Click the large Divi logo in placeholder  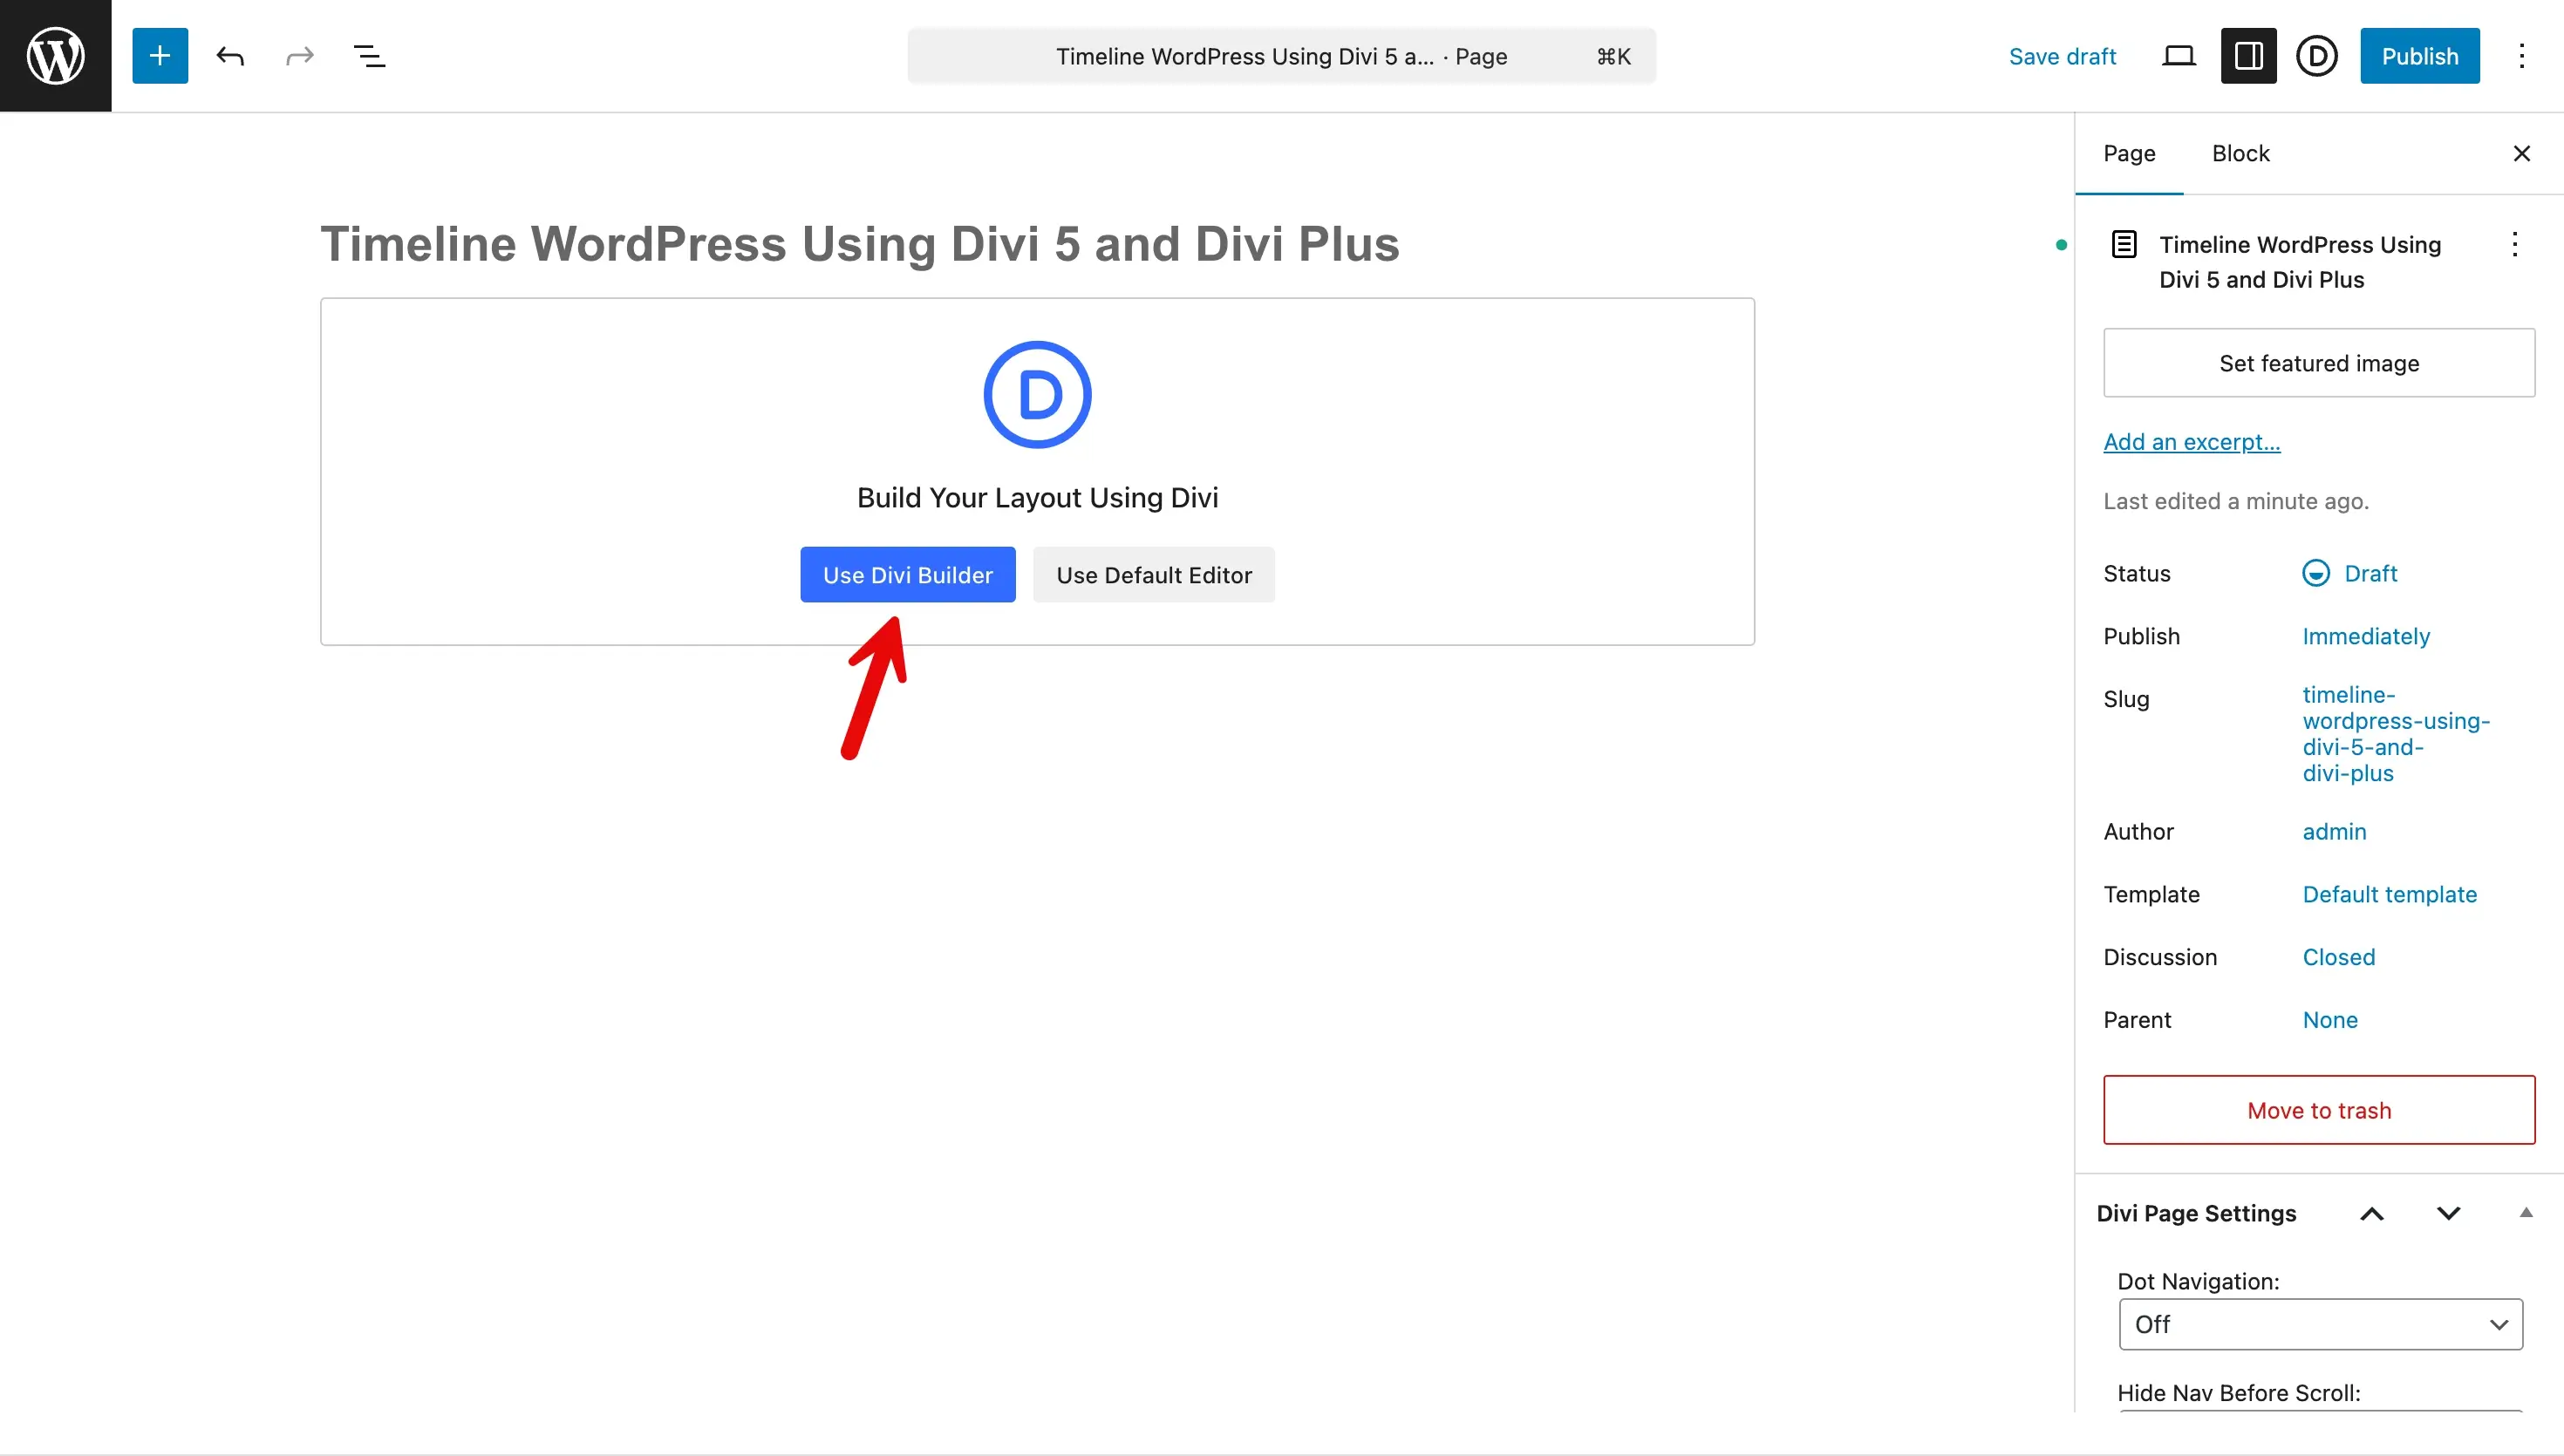click(x=1038, y=395)
